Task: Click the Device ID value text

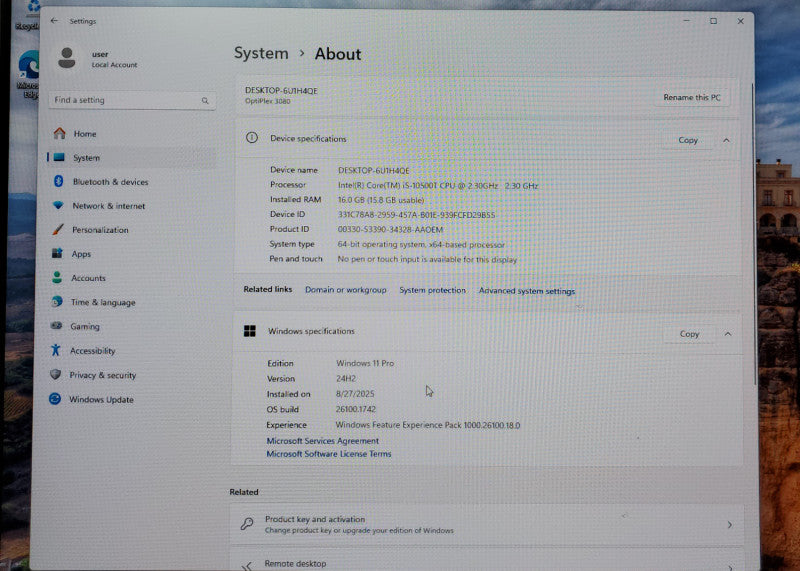Action: (416, 215)
